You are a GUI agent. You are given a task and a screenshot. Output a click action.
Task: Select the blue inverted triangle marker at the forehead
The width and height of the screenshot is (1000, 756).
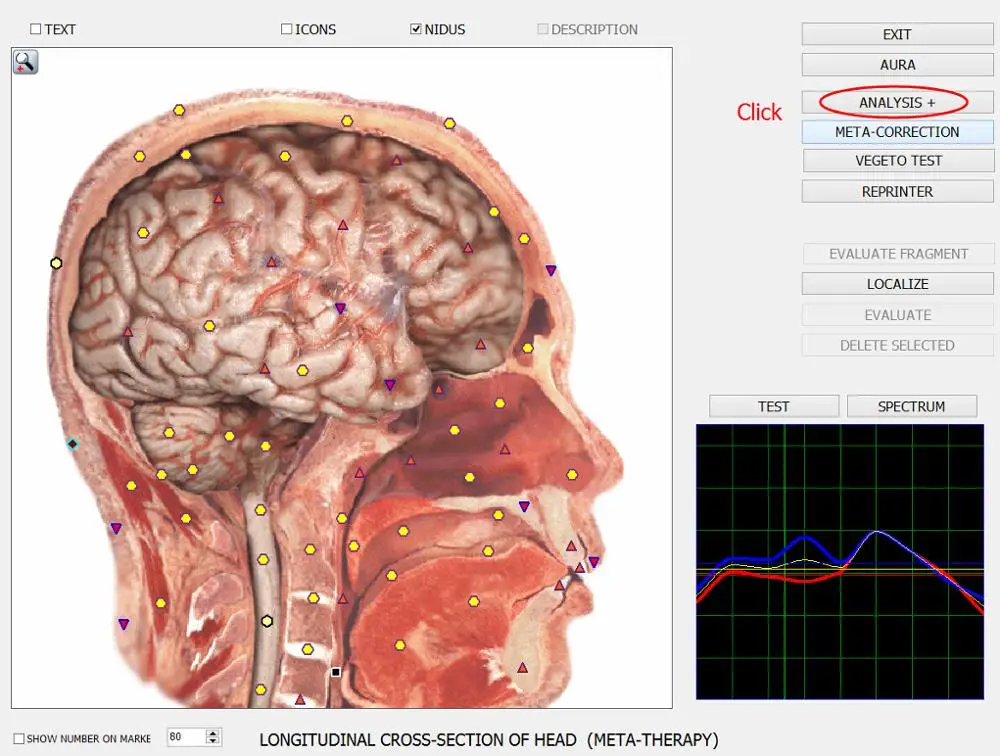[x=551, y=270]
